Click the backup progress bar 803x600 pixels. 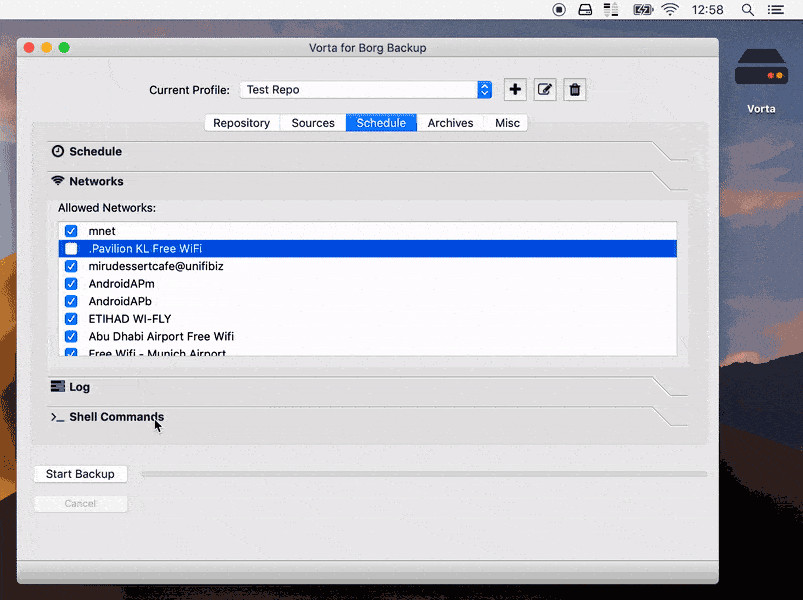click(x=424, y=475)
